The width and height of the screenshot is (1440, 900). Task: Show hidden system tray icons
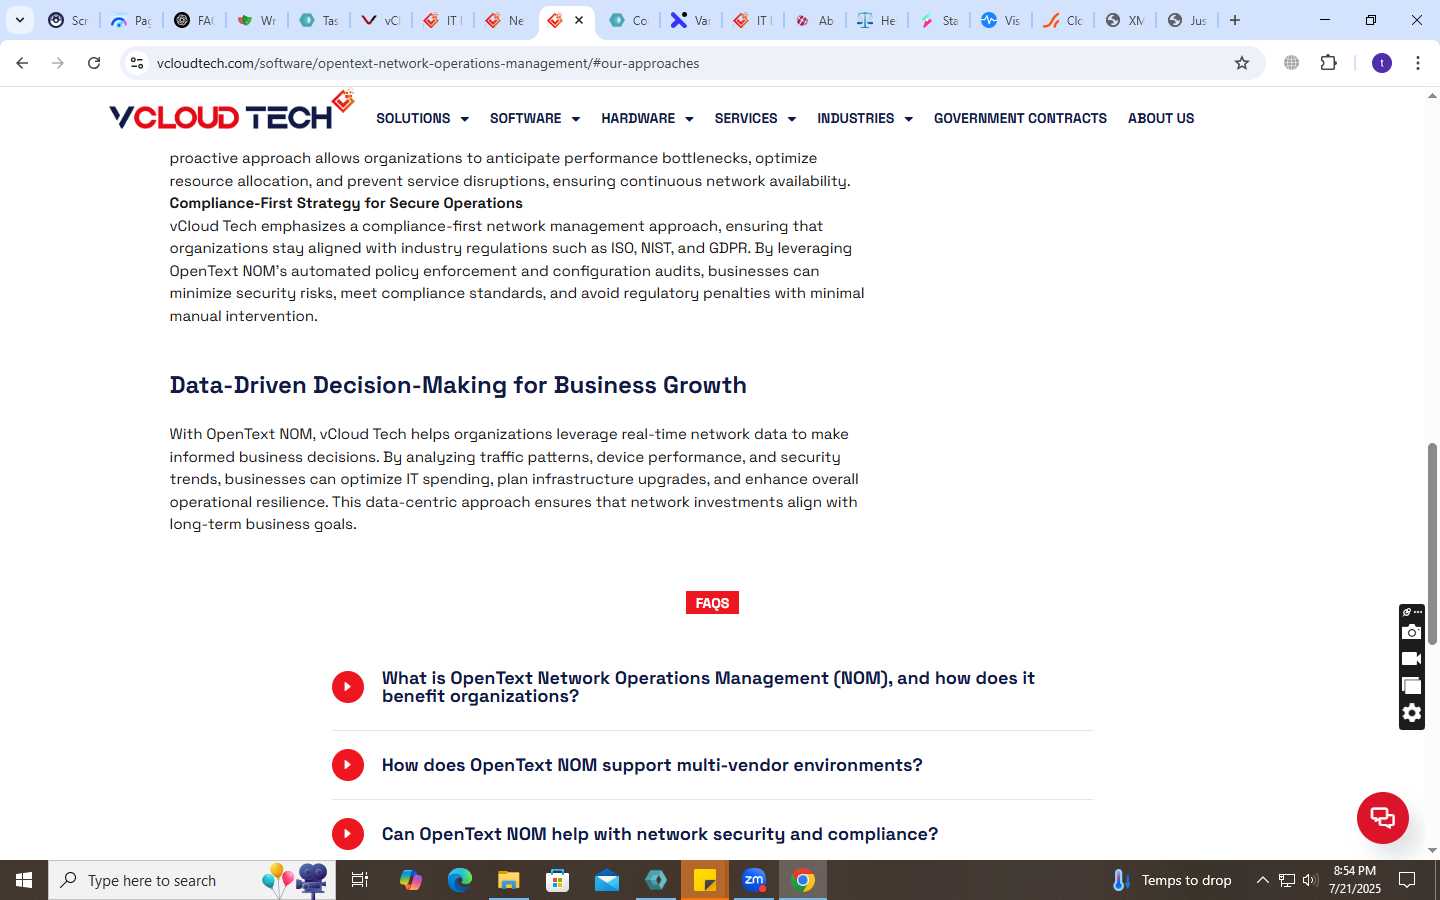(1262, 880)
